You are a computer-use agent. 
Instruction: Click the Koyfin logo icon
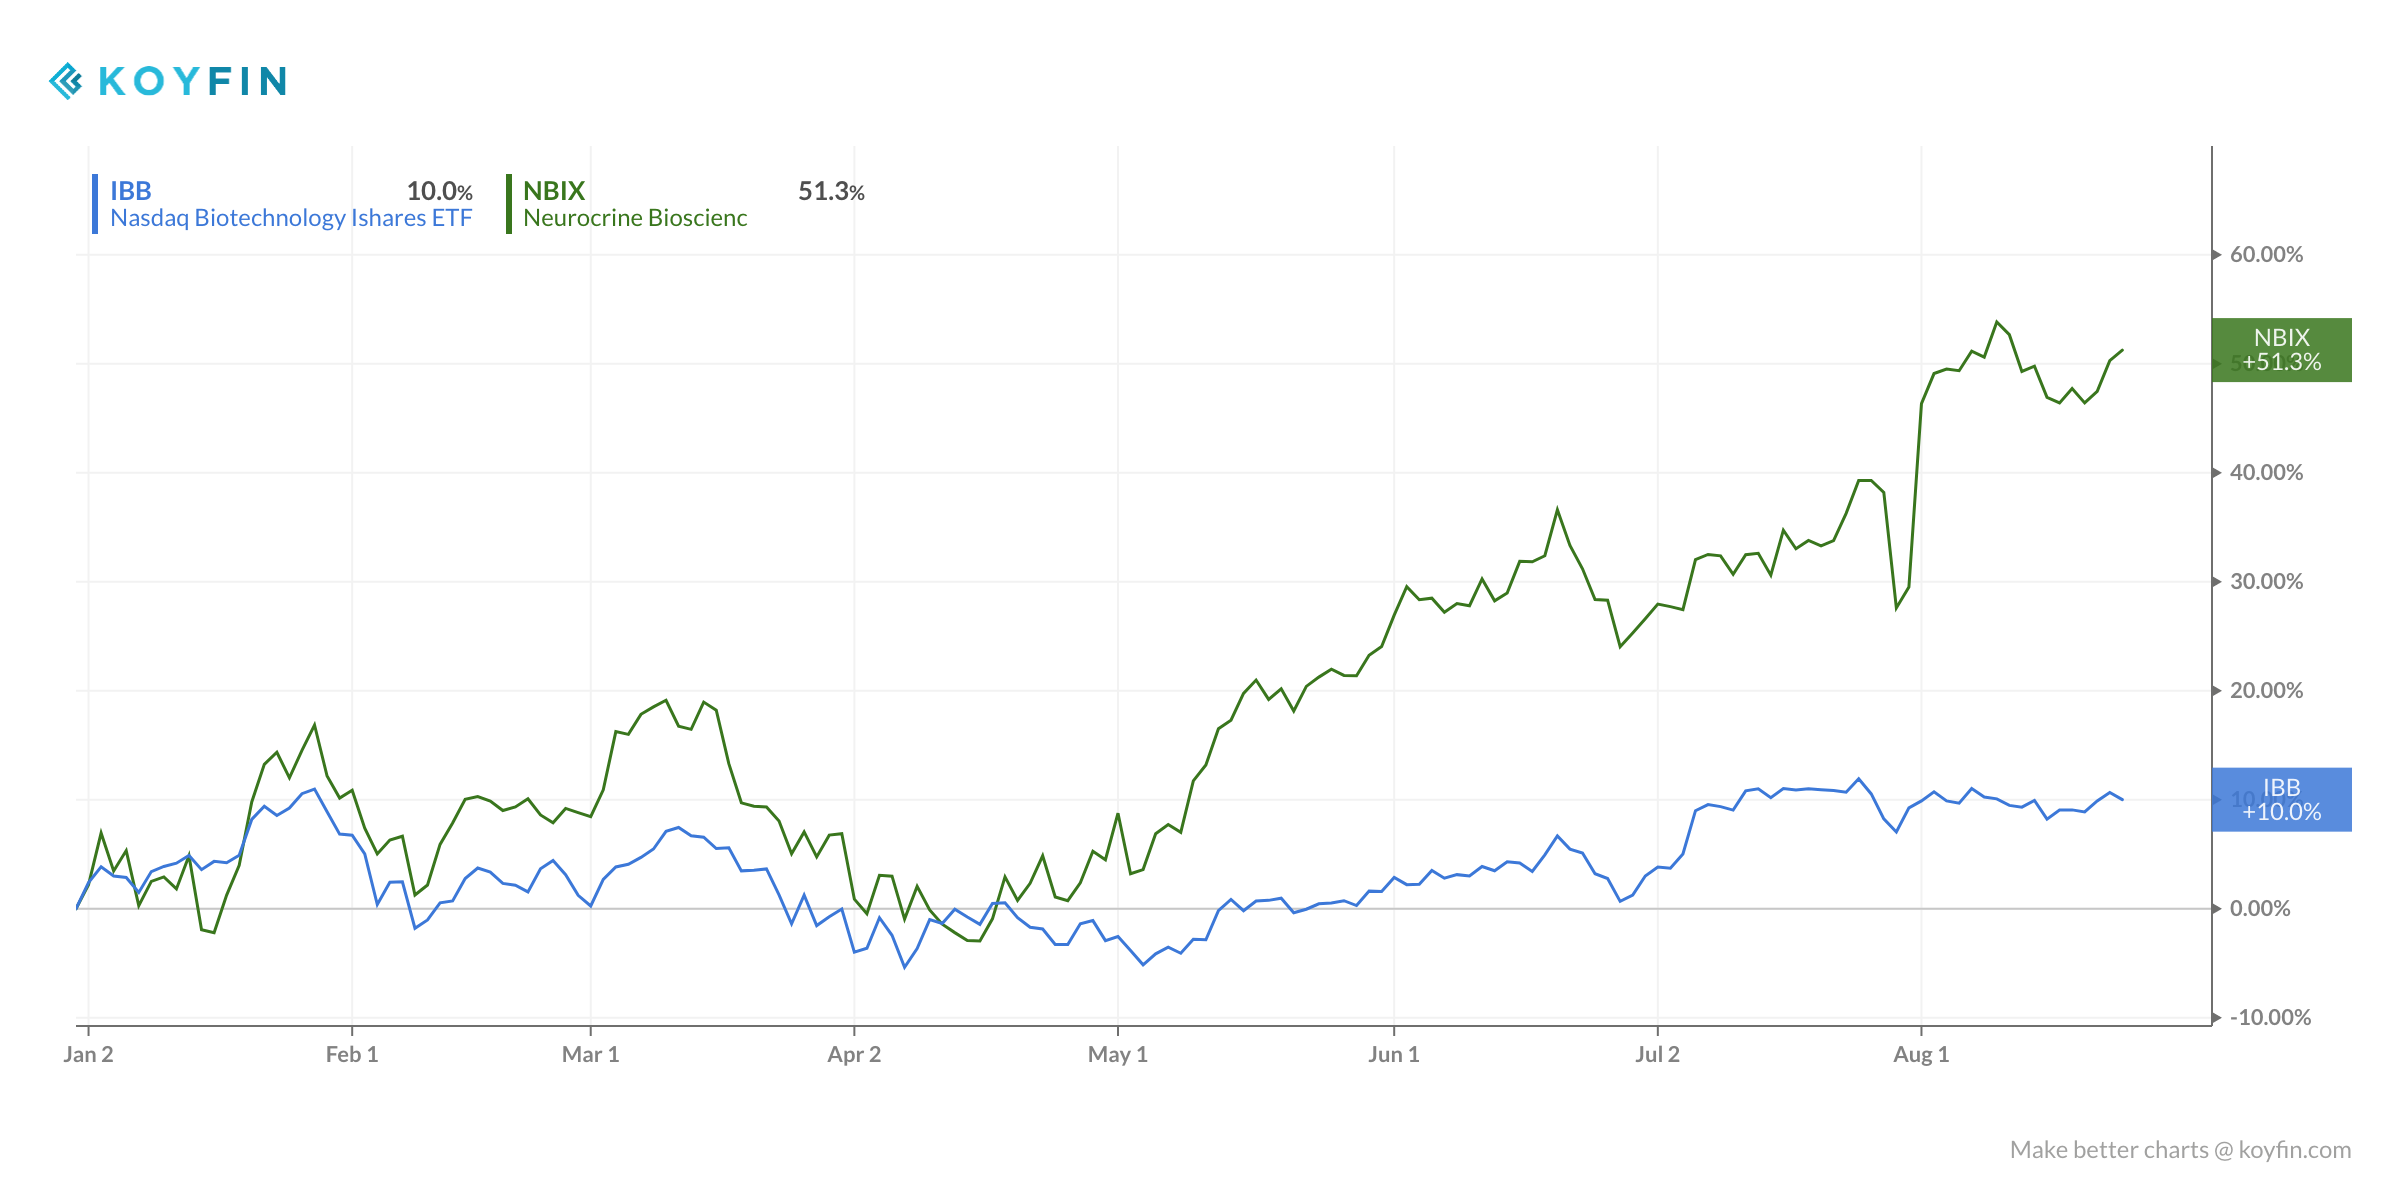click(x=66, y=81)
